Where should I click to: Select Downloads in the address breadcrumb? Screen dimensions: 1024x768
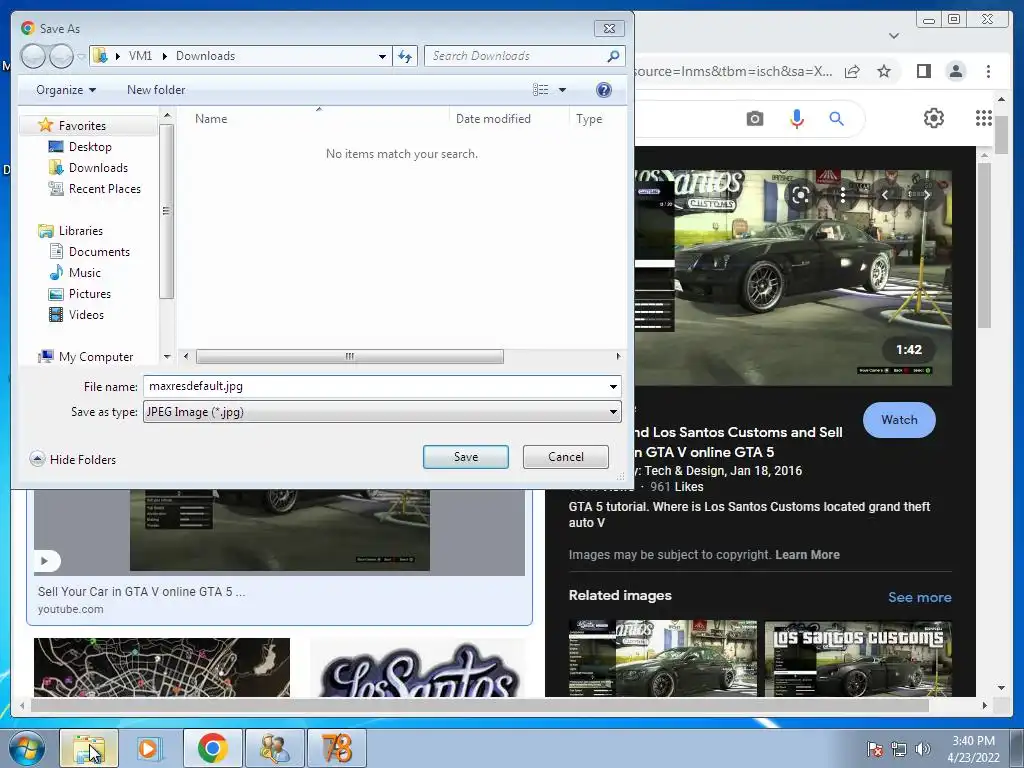click(205, 56)
